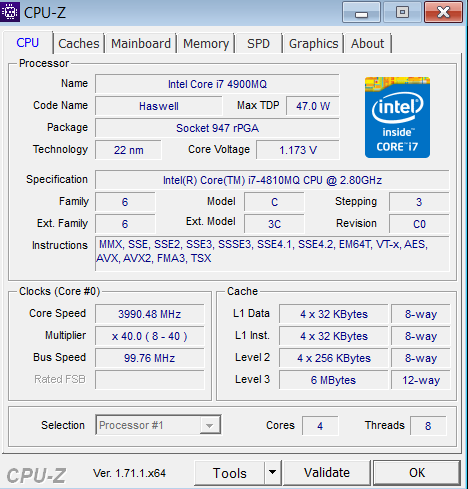
Task: Click the Package value Socket 947 rPGA
Action: click(217, 128)
